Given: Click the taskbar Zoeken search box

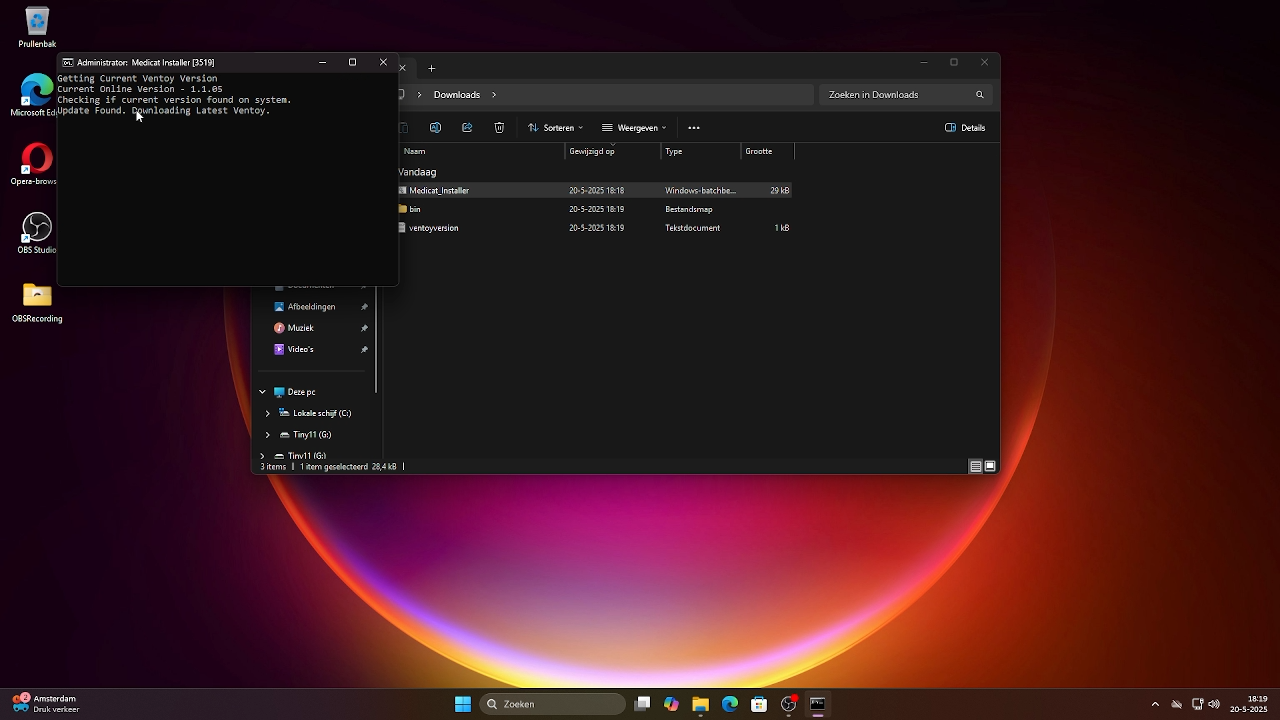Looking at the screenshot, I should (x=553, y=704).
